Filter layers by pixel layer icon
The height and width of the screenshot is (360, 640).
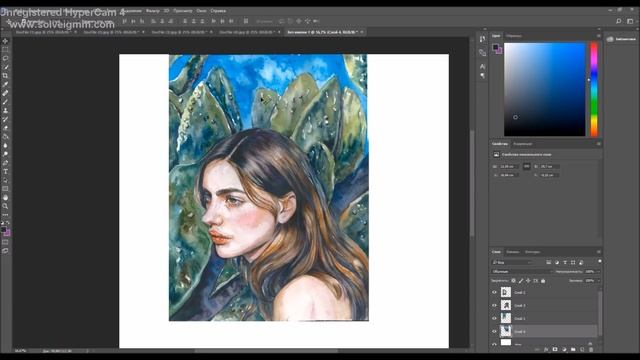pyautogui.click(x=549, y=262)
